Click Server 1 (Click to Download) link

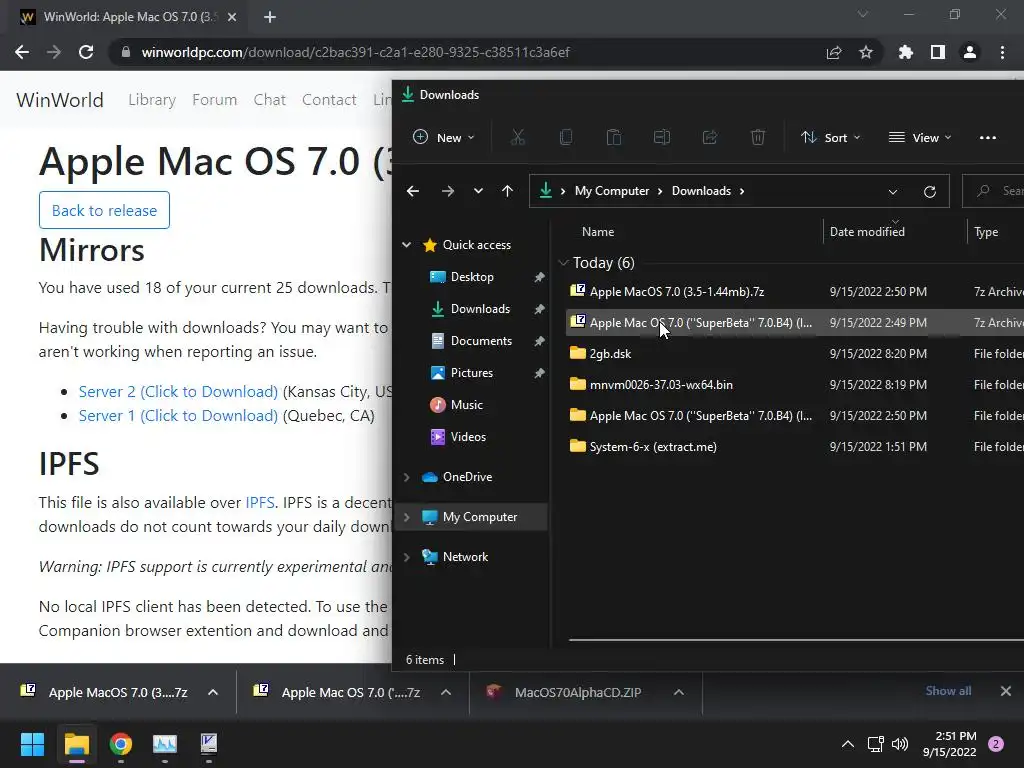(178, 415)
